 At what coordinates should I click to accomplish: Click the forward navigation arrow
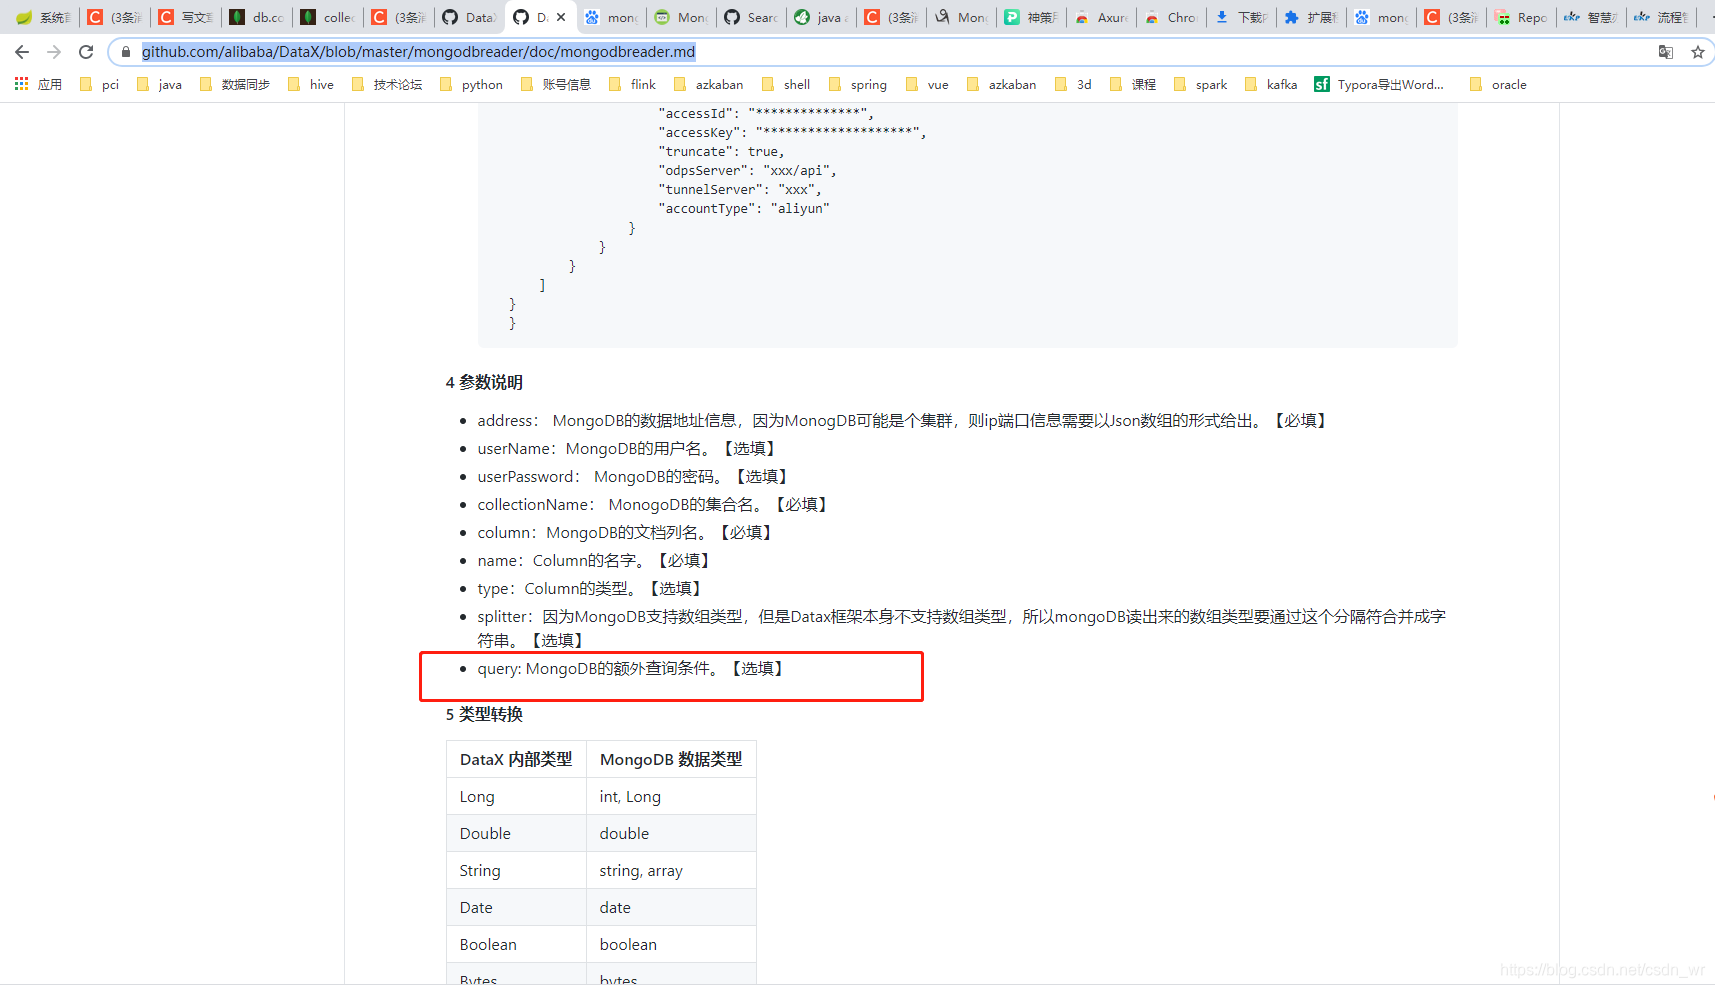[x=53, y=52]
